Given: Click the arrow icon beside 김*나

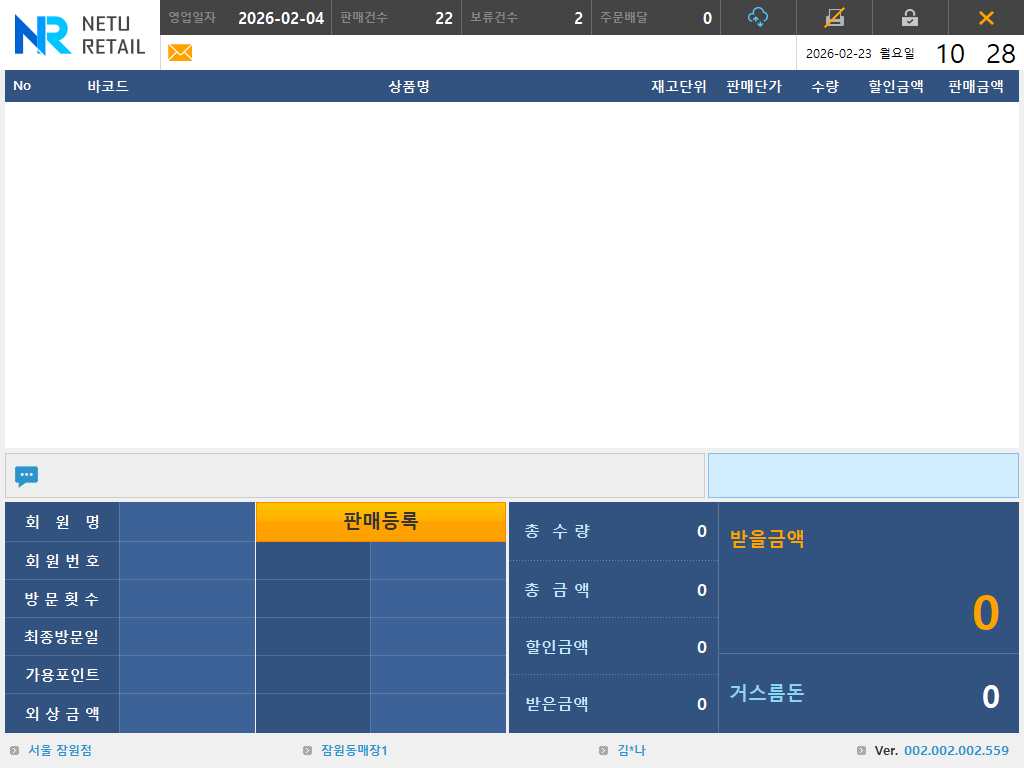Looking at the screenshot, I should (603, 750).
